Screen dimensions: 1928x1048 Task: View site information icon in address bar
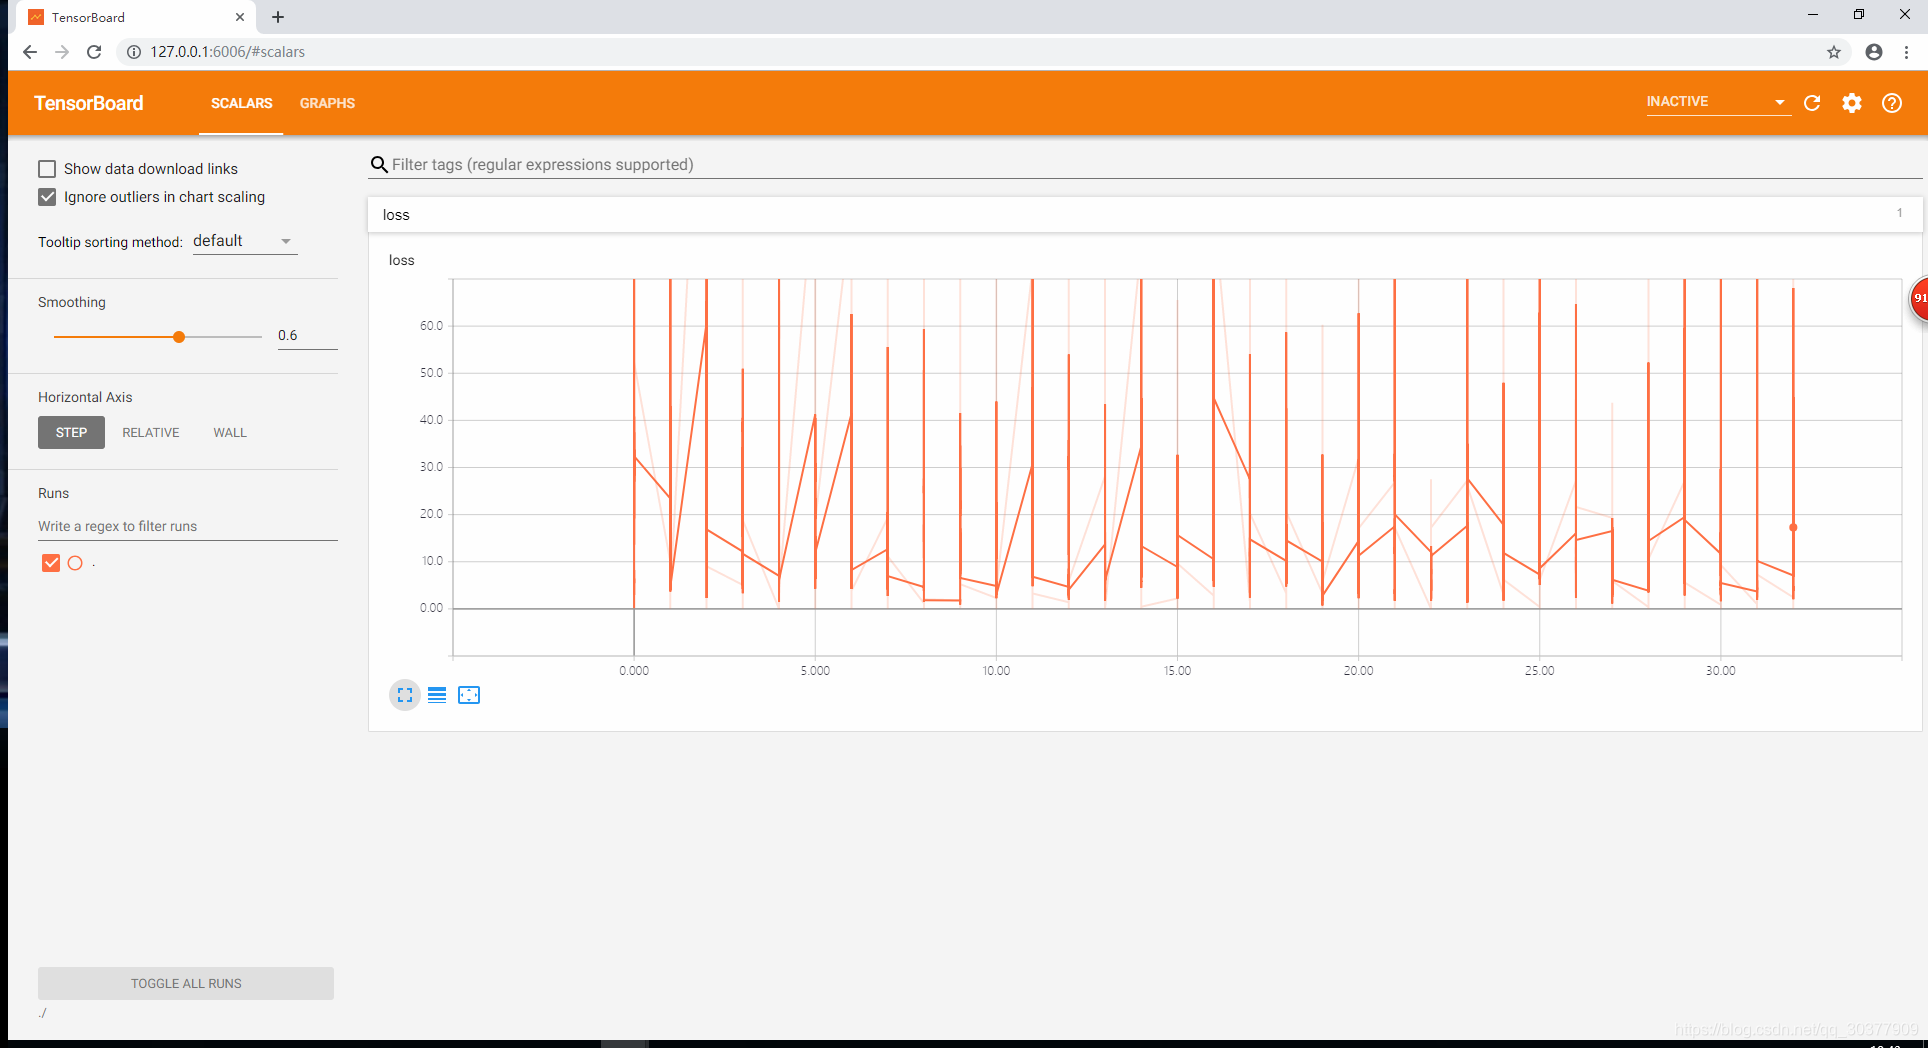click(134, 52)
